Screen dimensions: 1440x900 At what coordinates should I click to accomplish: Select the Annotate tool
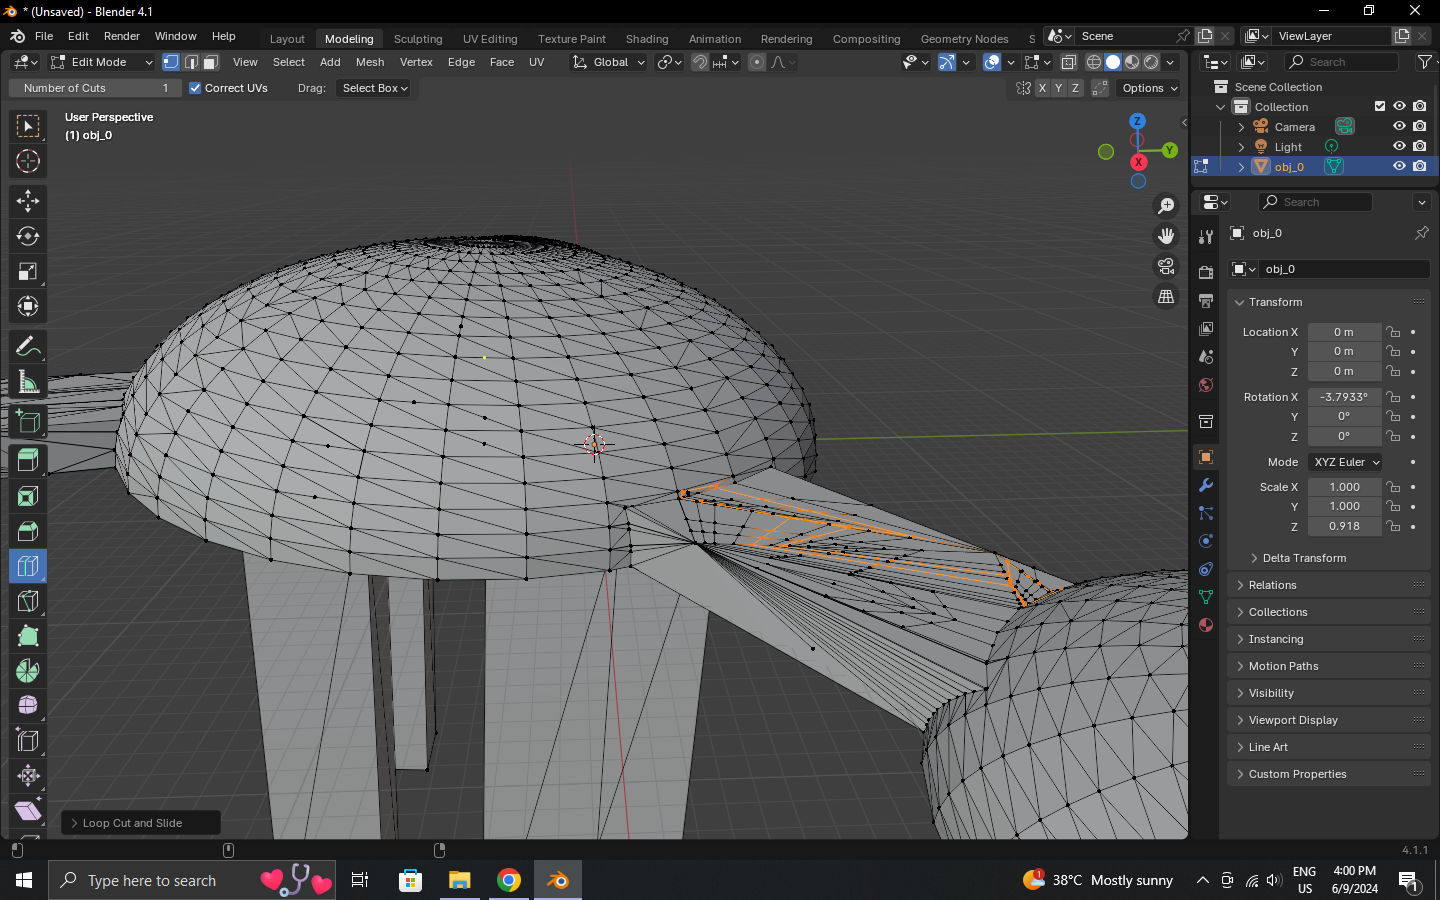(28, 347)
